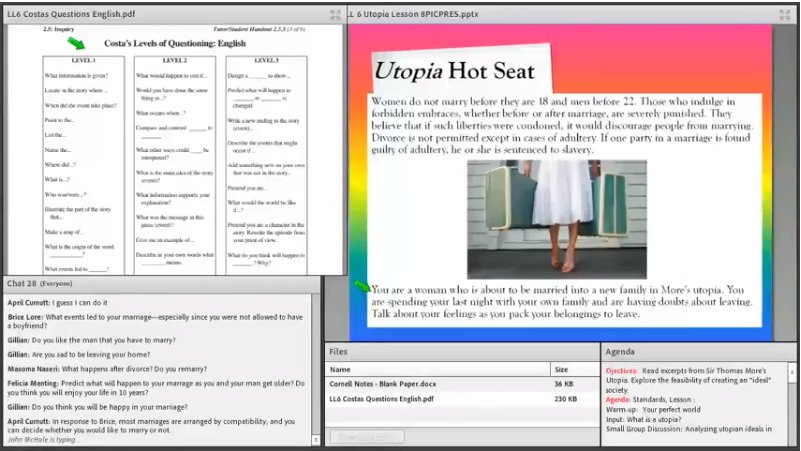Click the 'John McHale is typing' indicator
Viewport: 801px width, 451px height.
42,440
